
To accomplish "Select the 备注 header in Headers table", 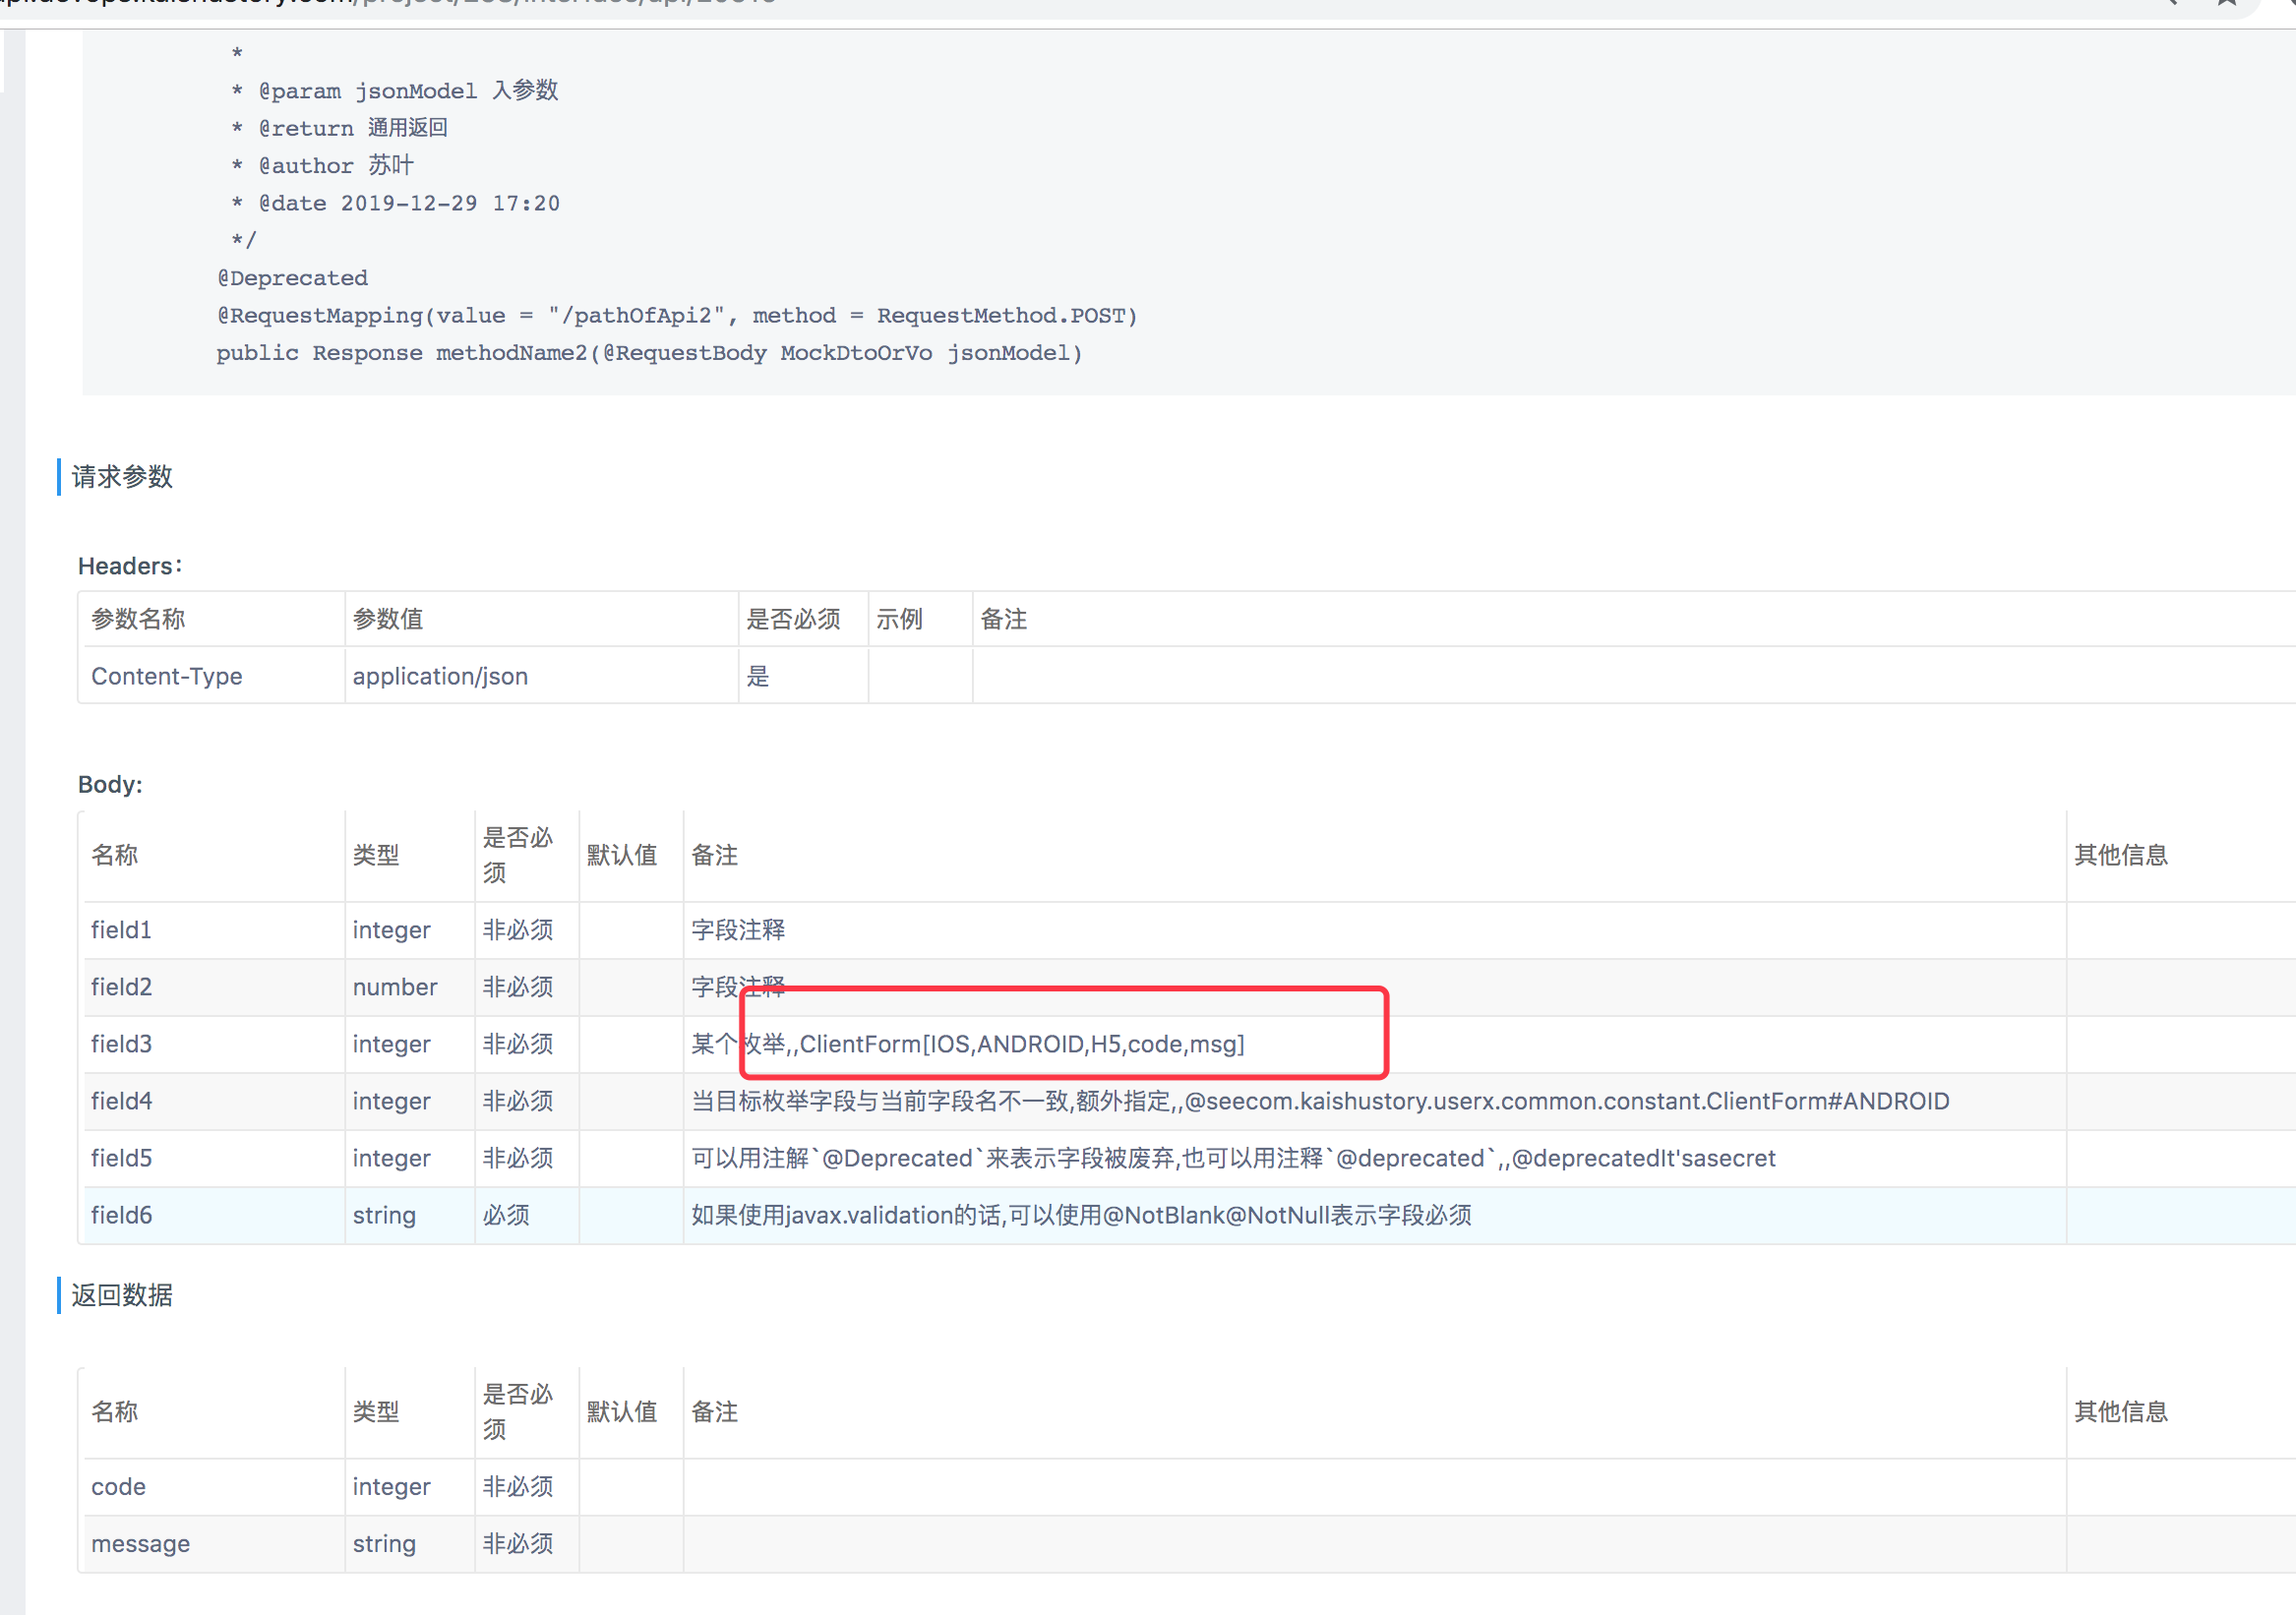I will (1003, 619).
